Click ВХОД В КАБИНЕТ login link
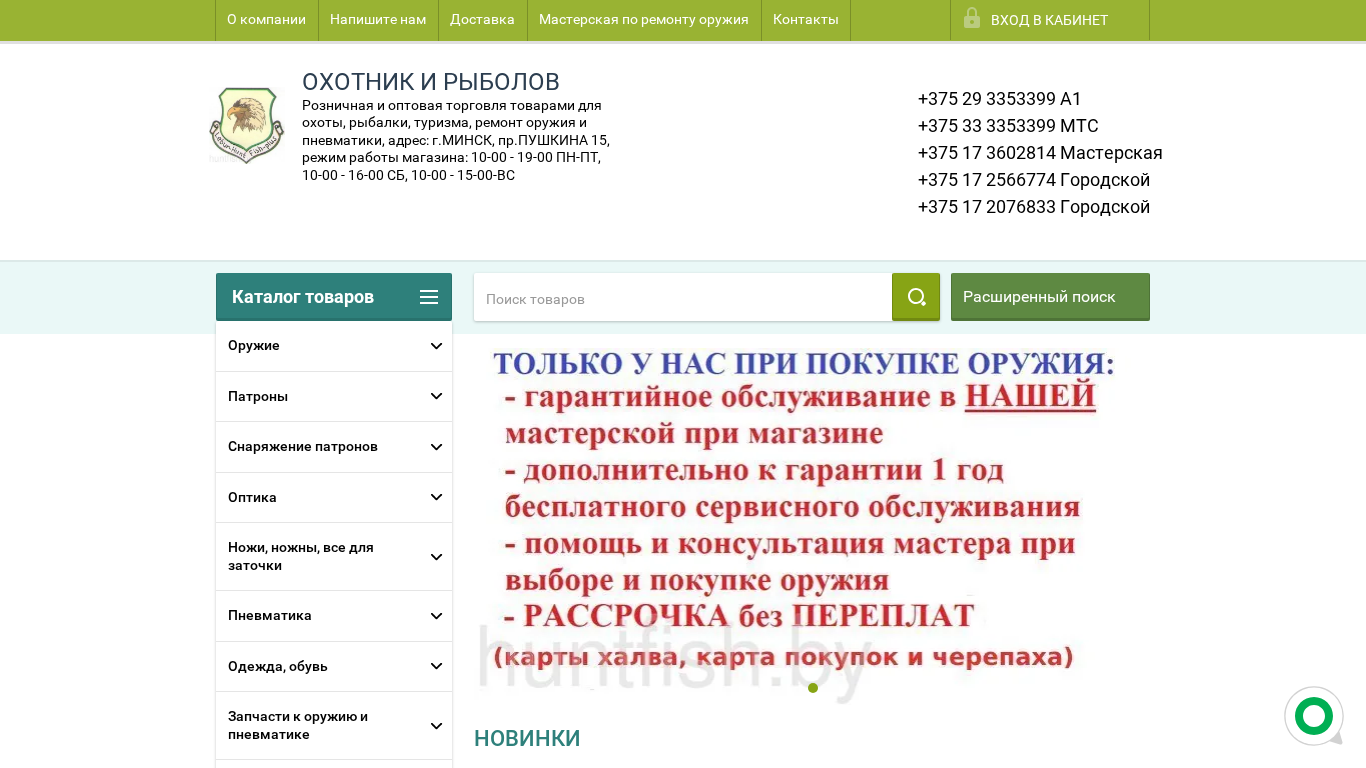Viewport: 1366px width, 768px height. coord(1049,20)
